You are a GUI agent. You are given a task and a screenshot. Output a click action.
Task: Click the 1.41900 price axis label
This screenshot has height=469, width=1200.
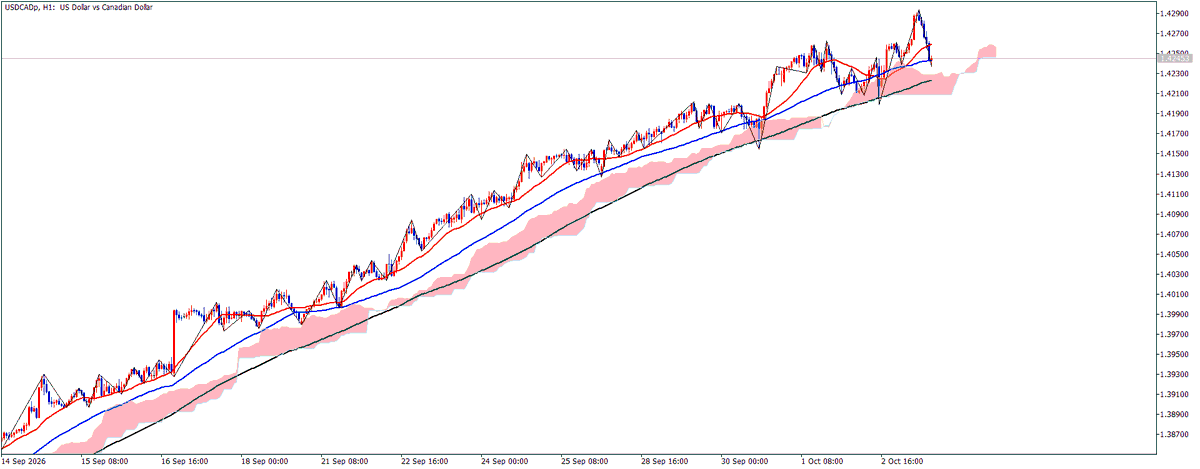[x=1173, y=113]
